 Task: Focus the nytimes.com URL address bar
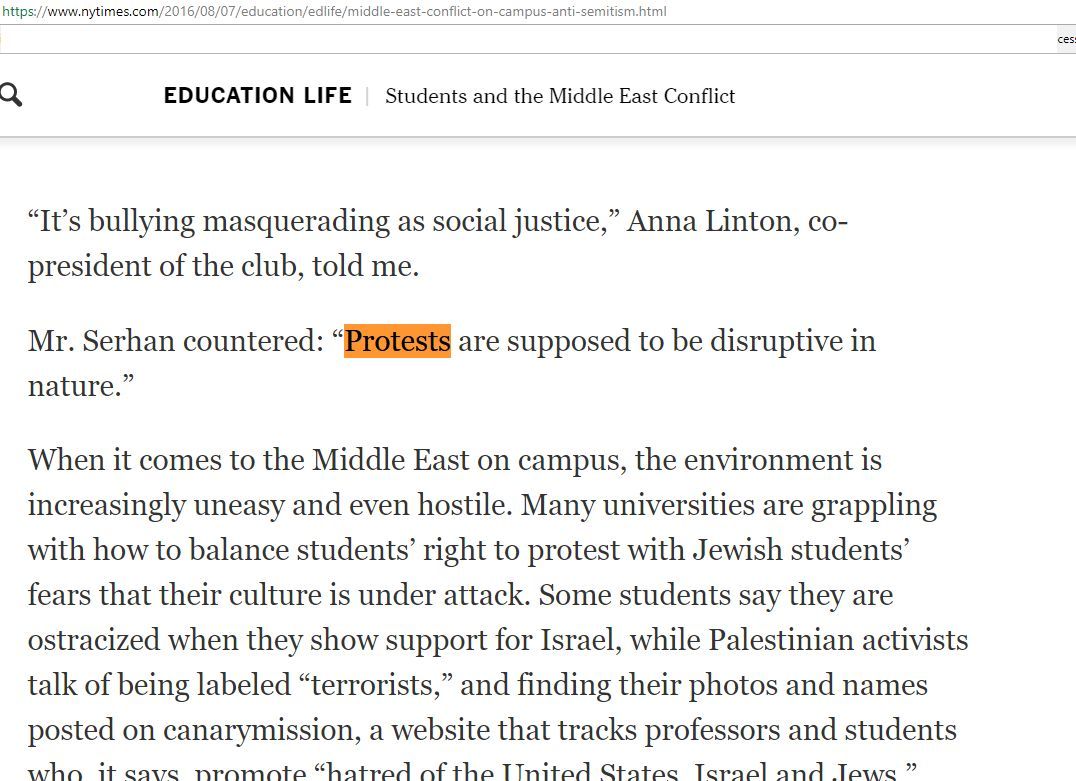[335, 12]
